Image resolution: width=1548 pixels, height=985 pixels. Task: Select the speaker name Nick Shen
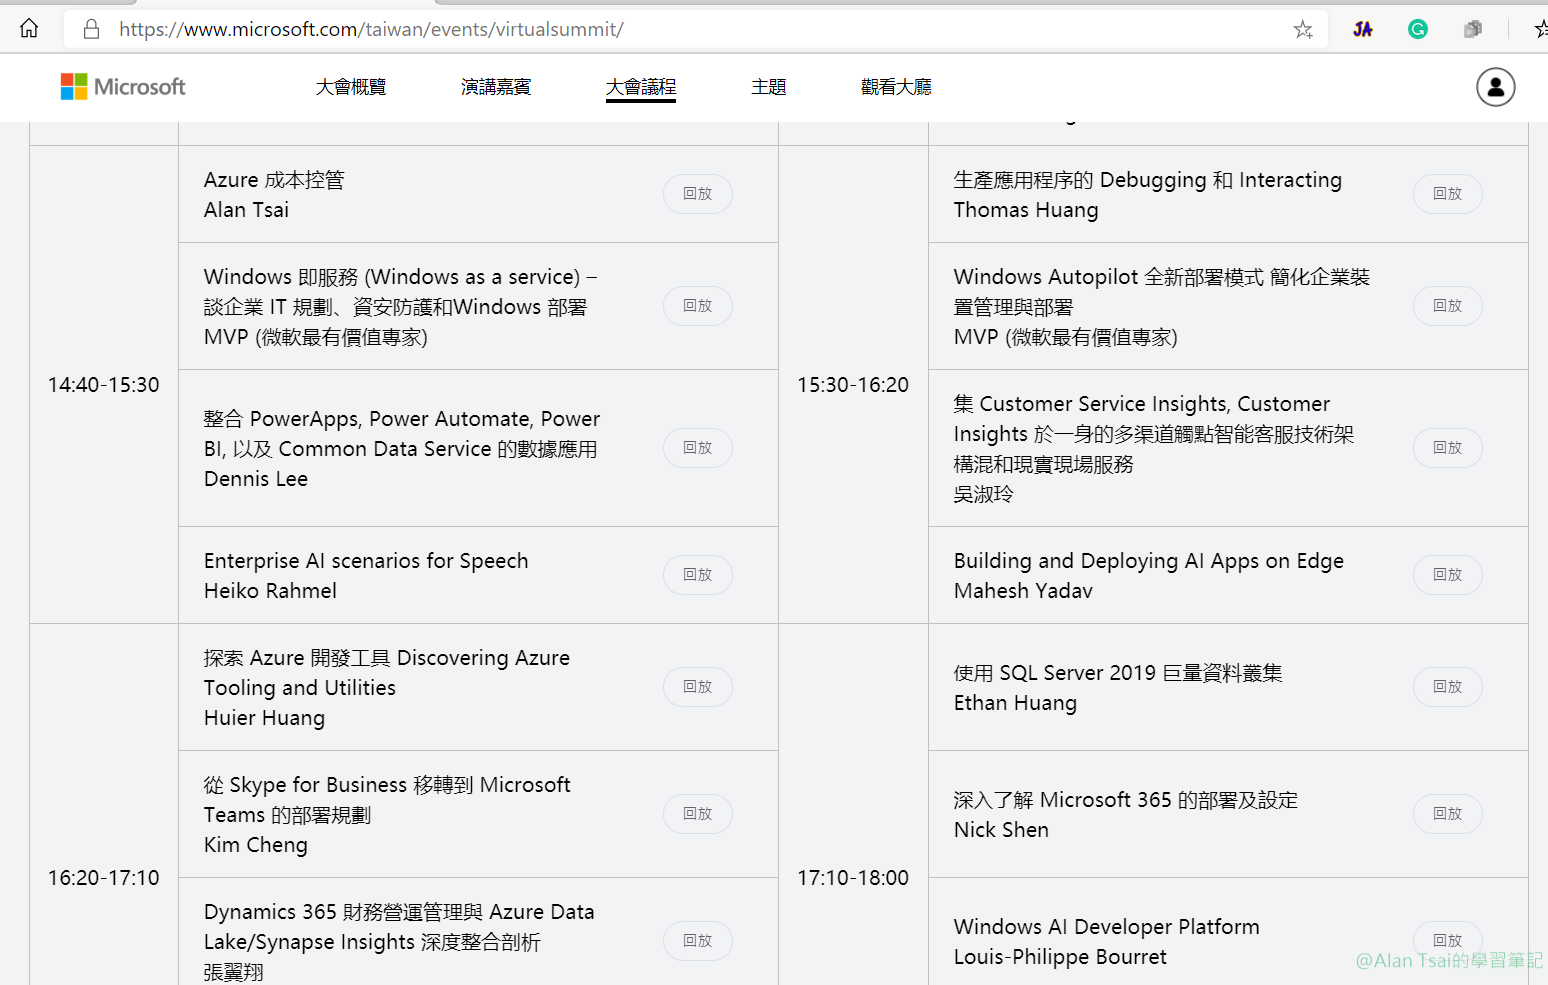point(1001,830)
